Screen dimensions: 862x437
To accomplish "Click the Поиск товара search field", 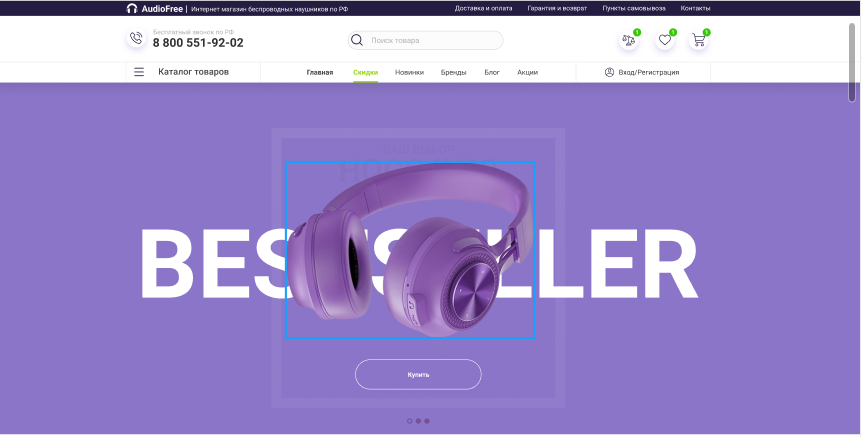I will click(x=426, y=40).
